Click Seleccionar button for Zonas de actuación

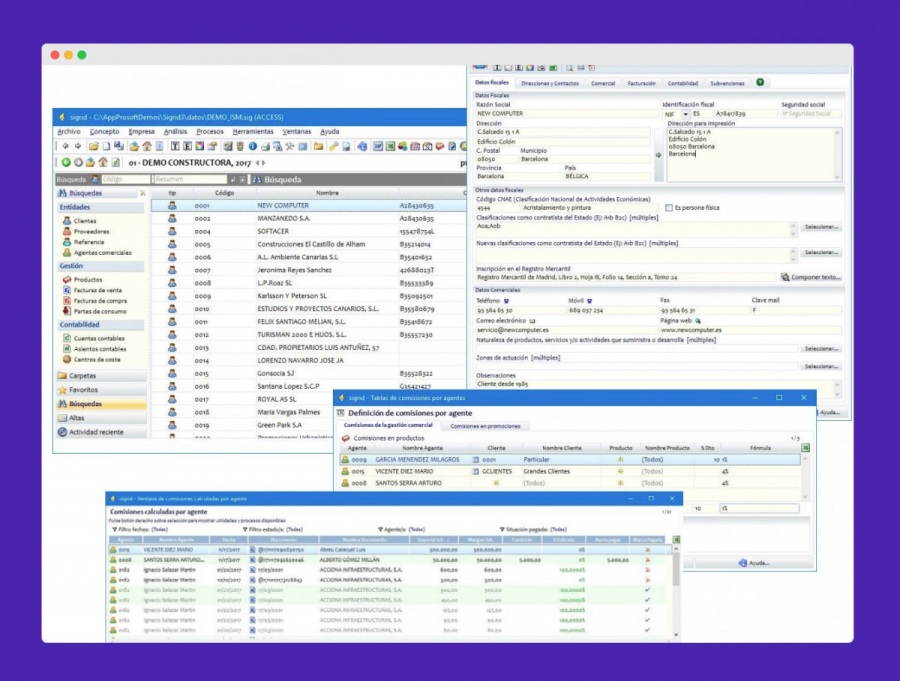coord(821,366)
